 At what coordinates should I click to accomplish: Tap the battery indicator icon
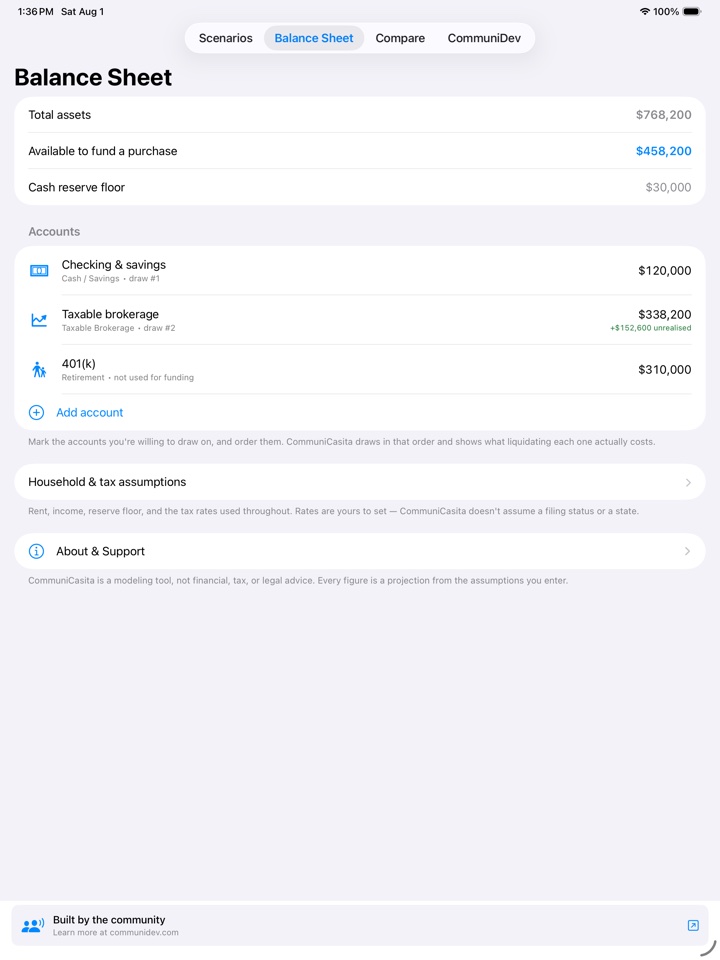point(692,12)
